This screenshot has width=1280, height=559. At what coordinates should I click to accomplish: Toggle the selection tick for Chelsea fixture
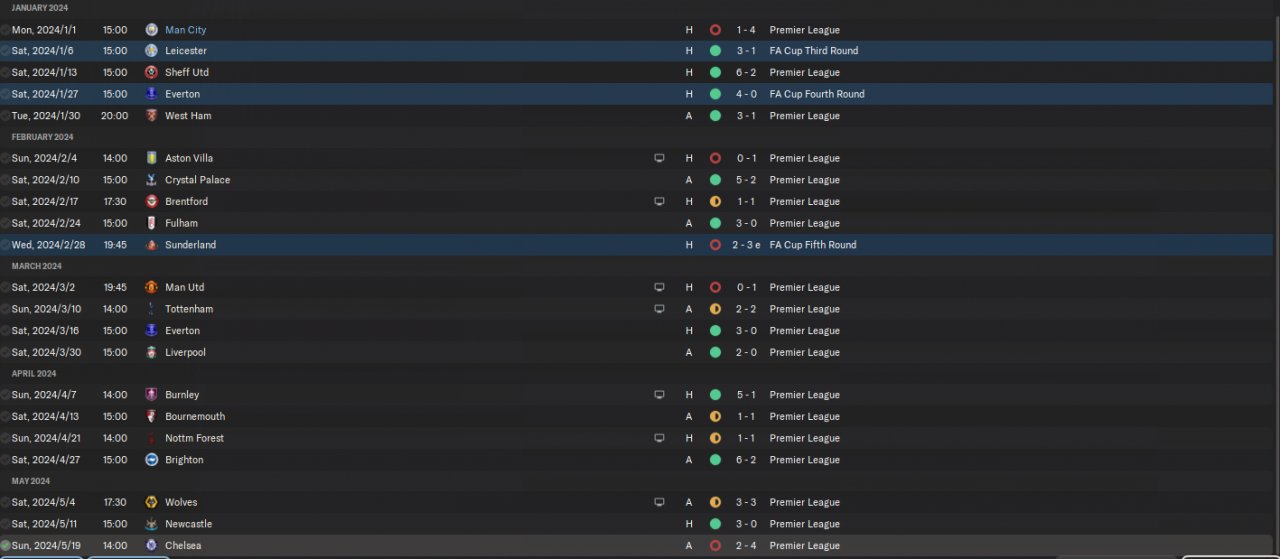click(x=5, y=546)
